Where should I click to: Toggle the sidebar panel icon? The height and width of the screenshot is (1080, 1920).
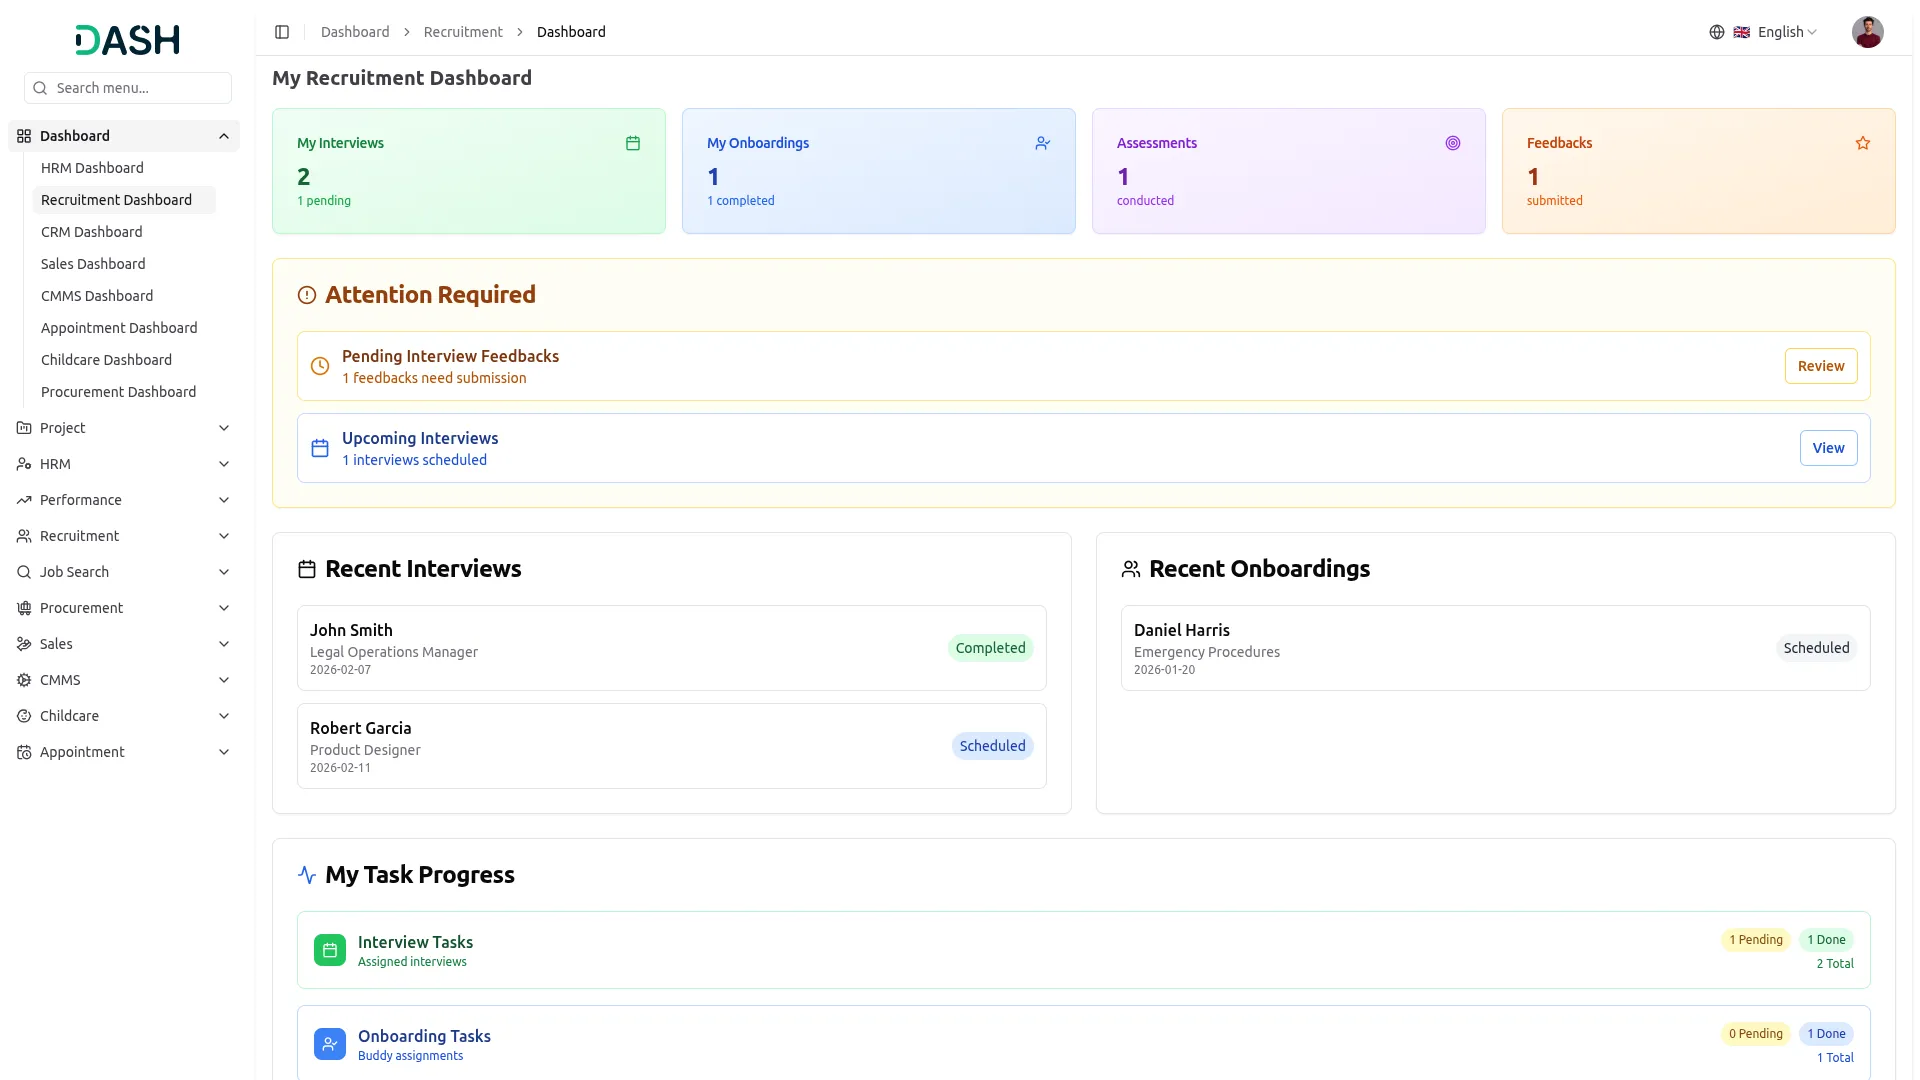coord(282,32)
